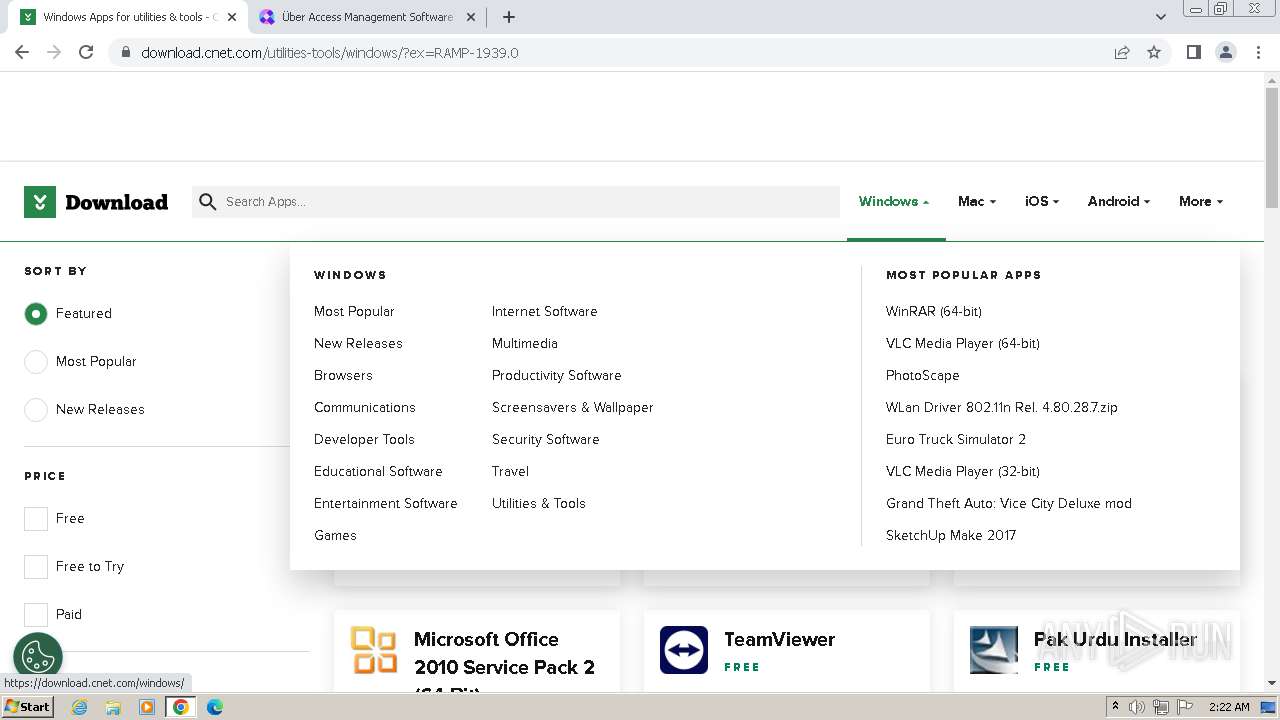Click the browser address bar URL
Image resolution: width=1280 pixels, height=720 pixels.
click(x=330, y=52)
